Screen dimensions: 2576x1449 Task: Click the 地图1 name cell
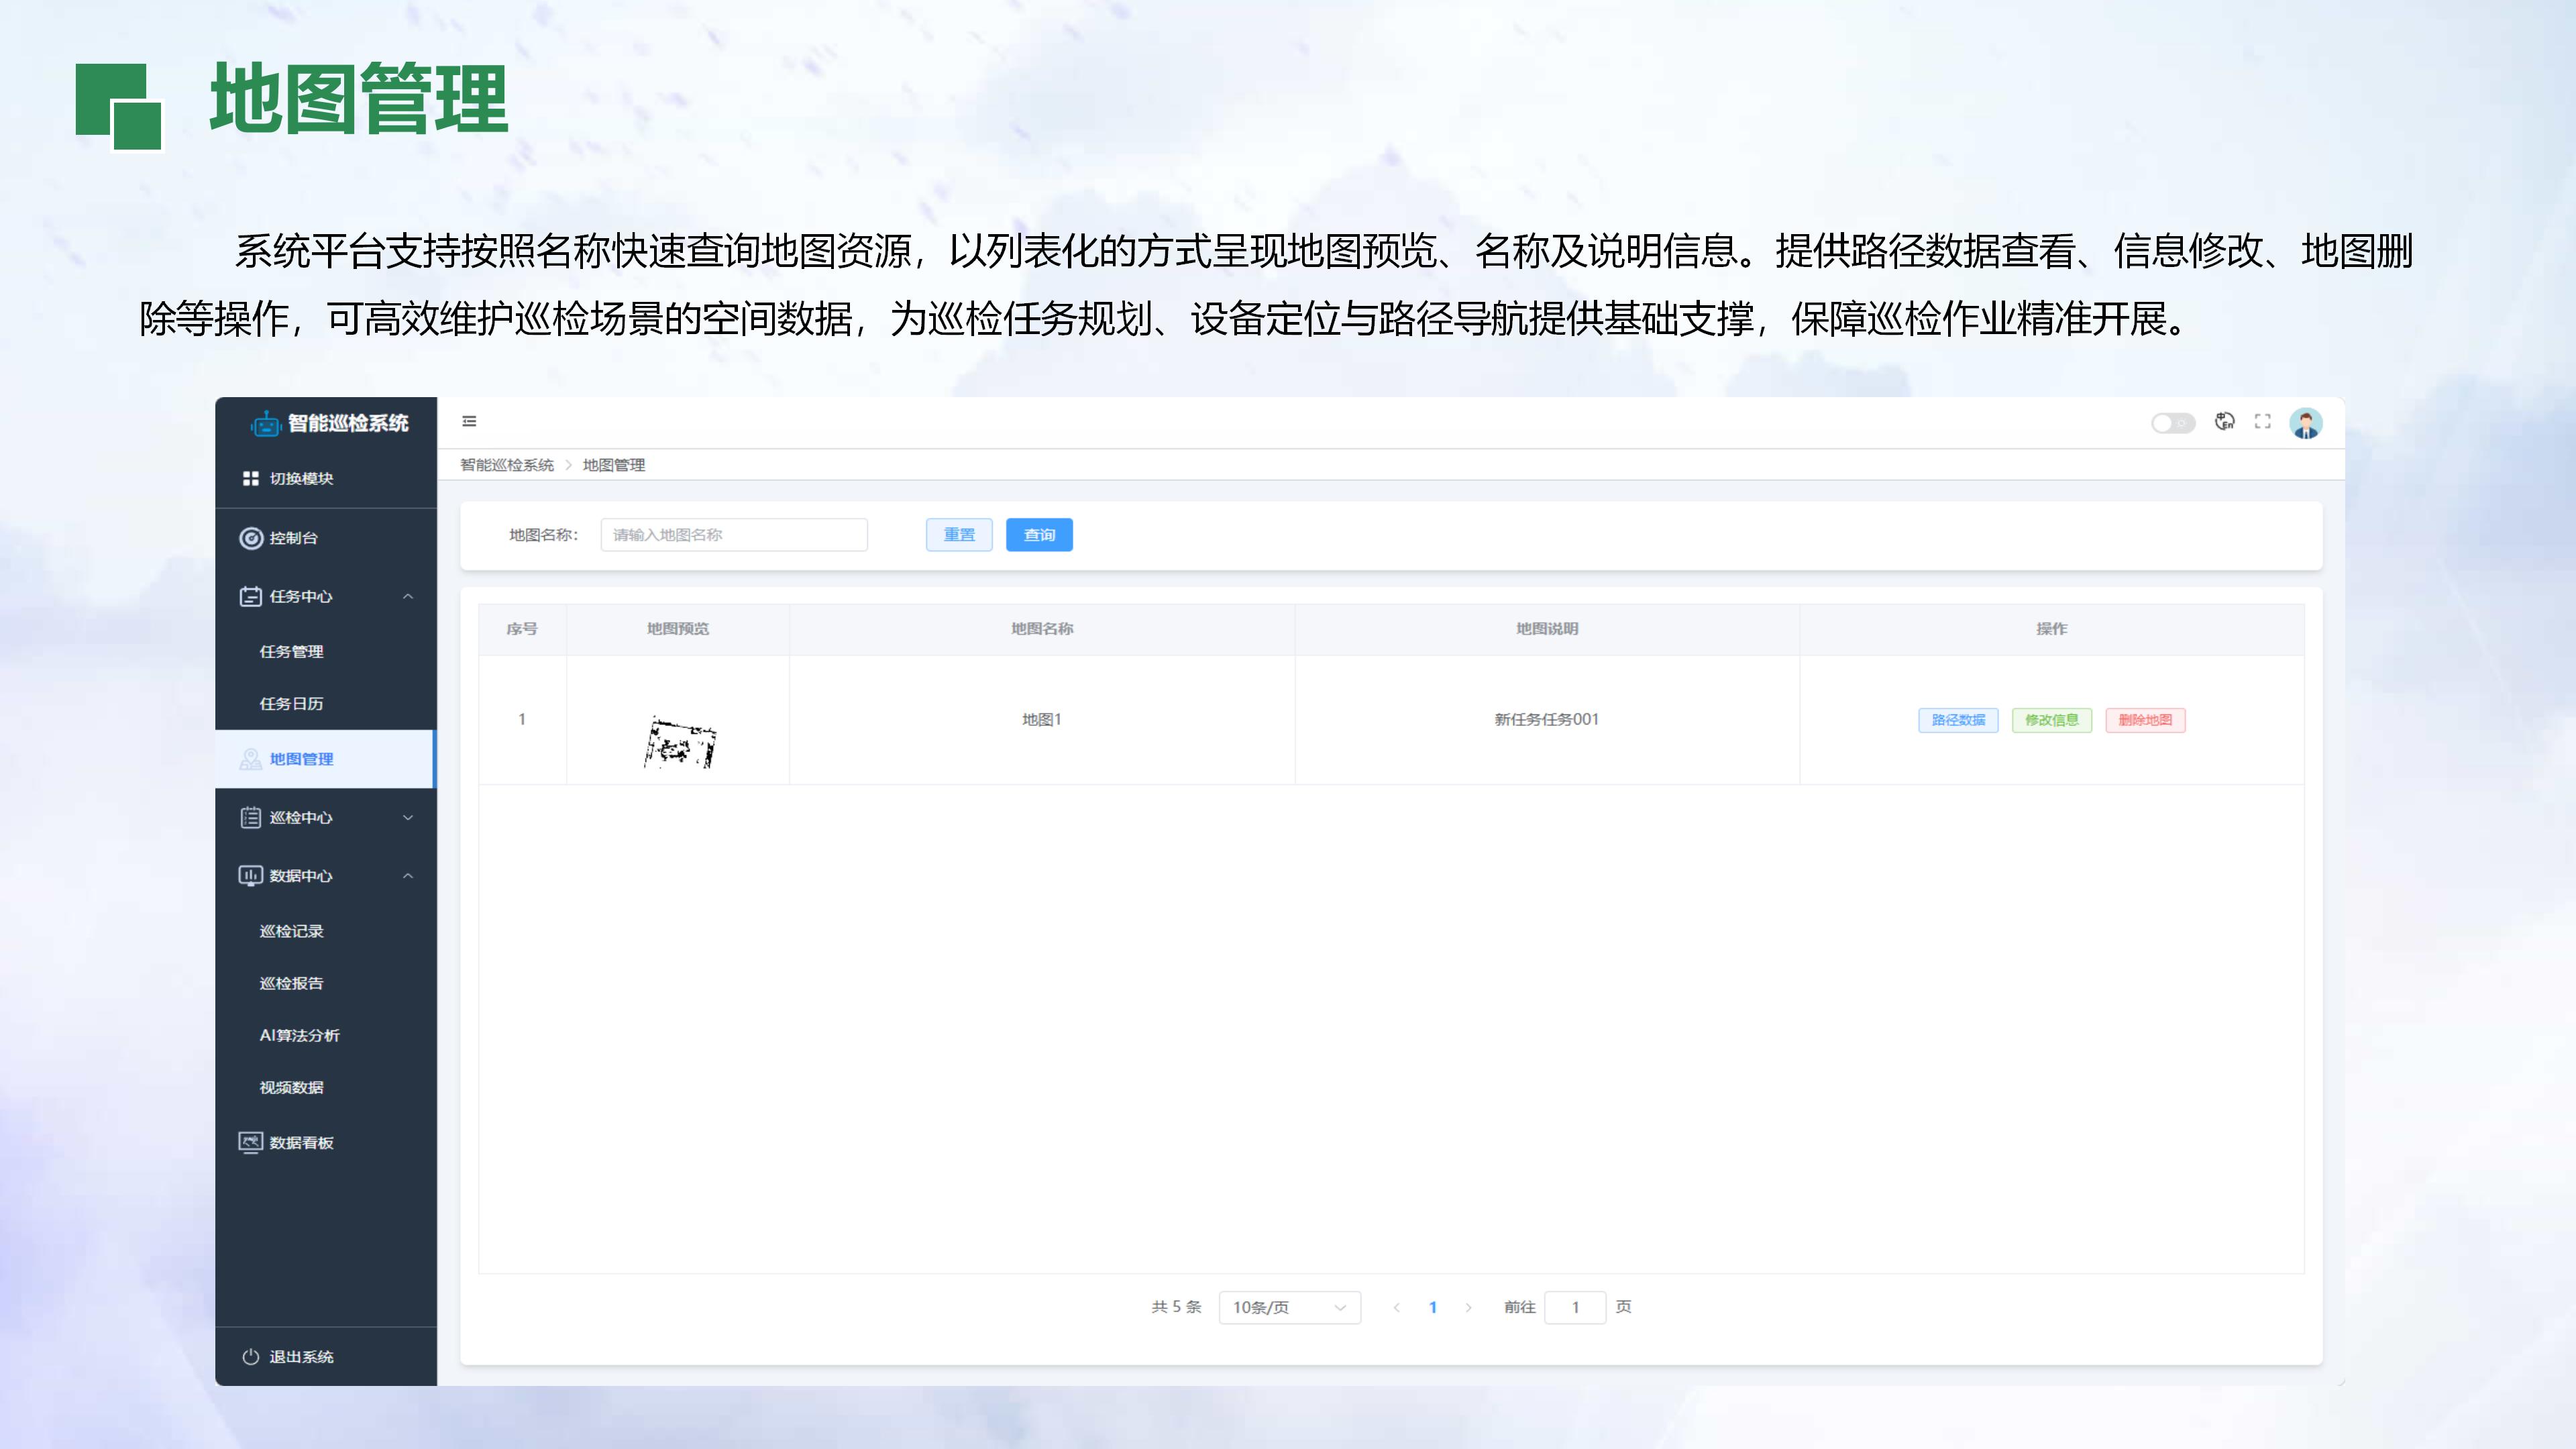(1042, 720)
